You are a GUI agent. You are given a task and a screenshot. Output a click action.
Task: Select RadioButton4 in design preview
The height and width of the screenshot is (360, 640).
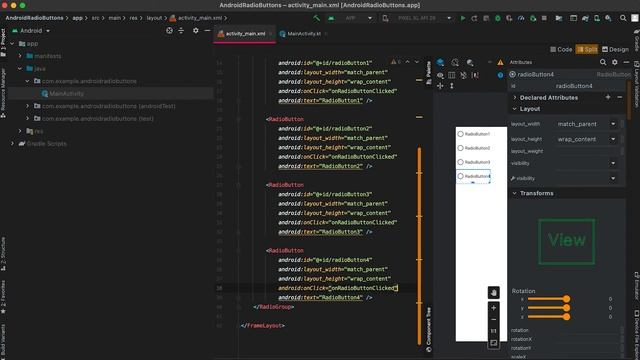tap(473, 176)
